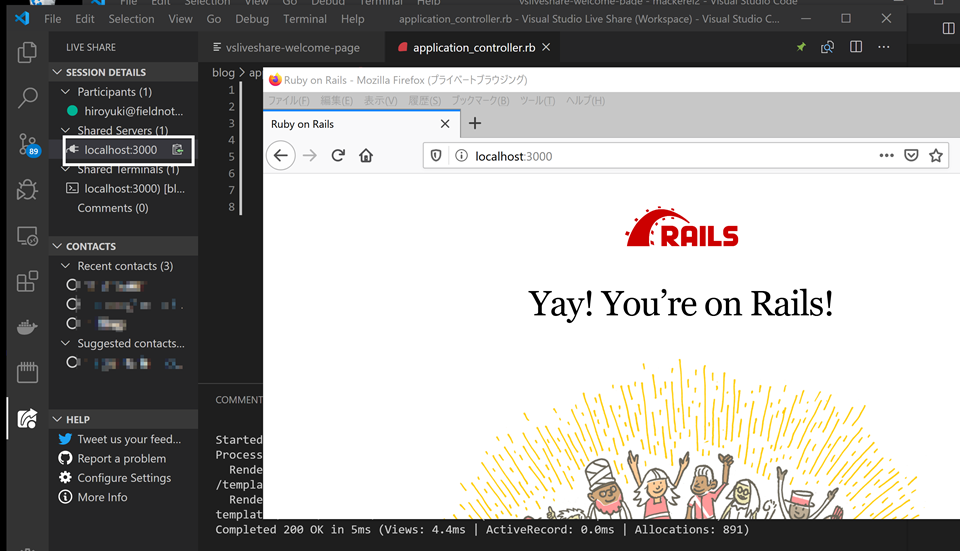Viewport: 960px width, 551px height.
Task: Click the Firefox home button
Action: [x=366, y=156]
